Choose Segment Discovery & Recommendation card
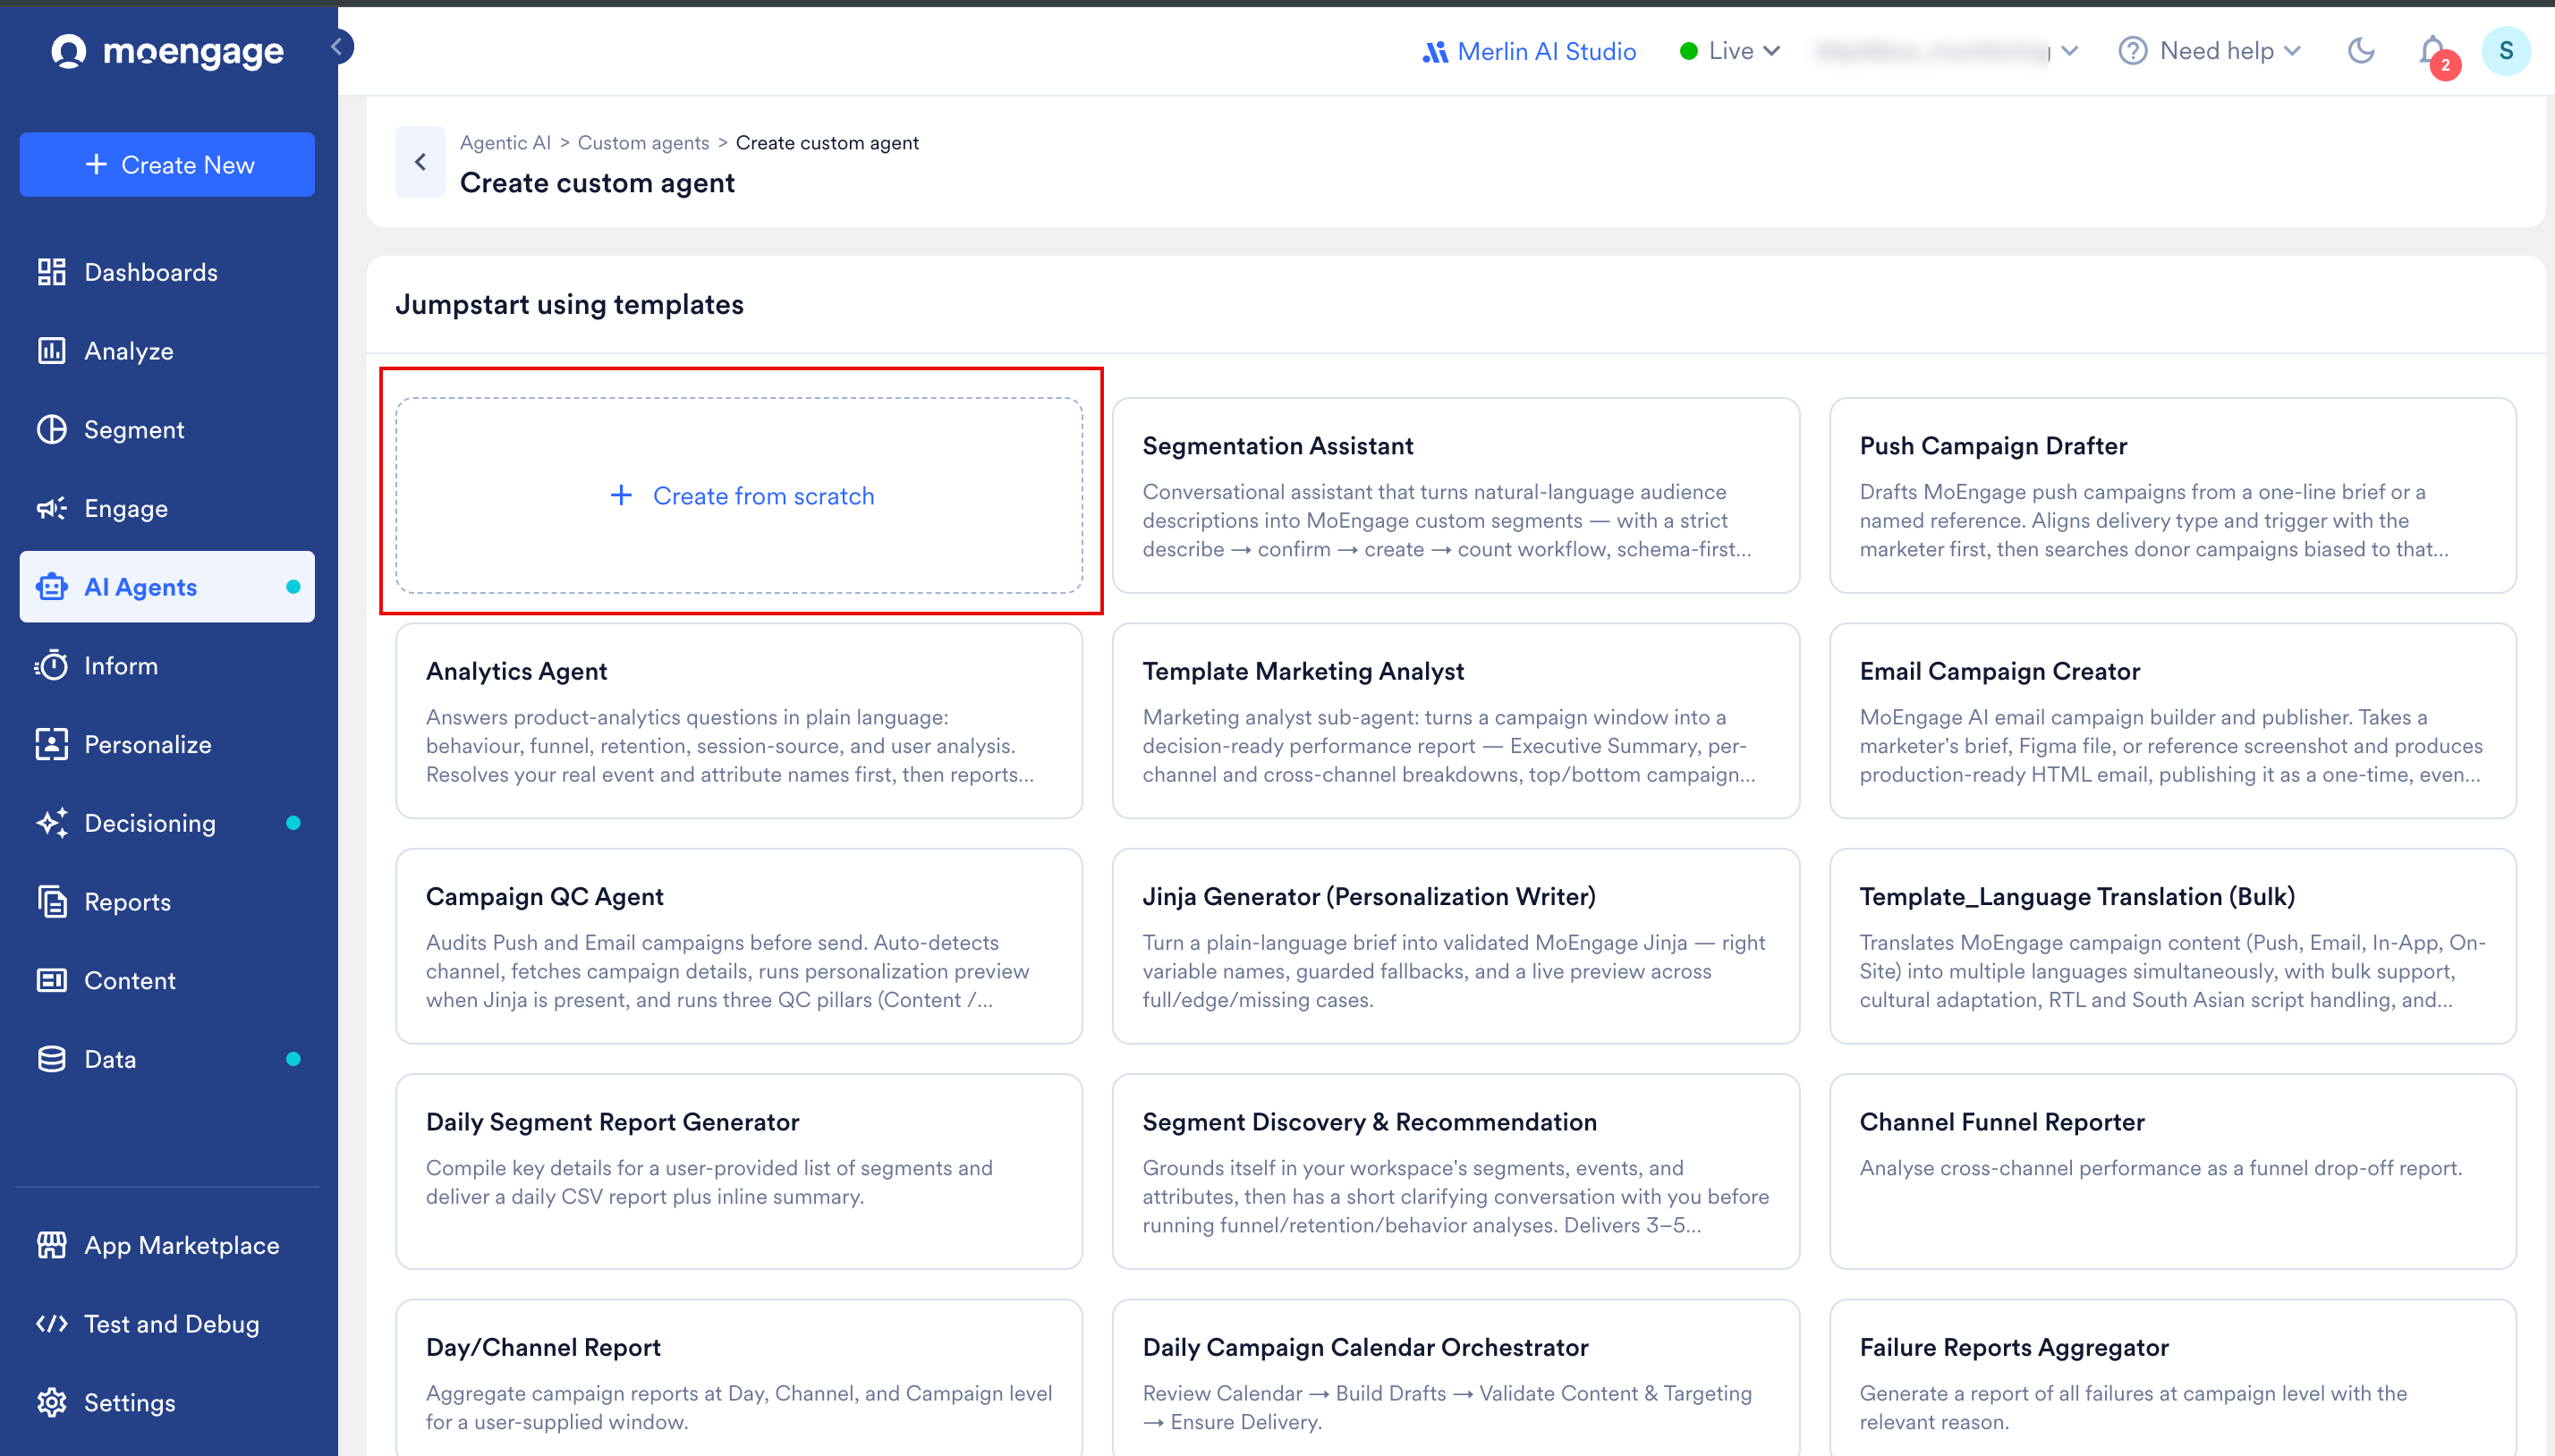The width and height of the screenshot is (2555, 1456). click(x=1455, y=1172)
